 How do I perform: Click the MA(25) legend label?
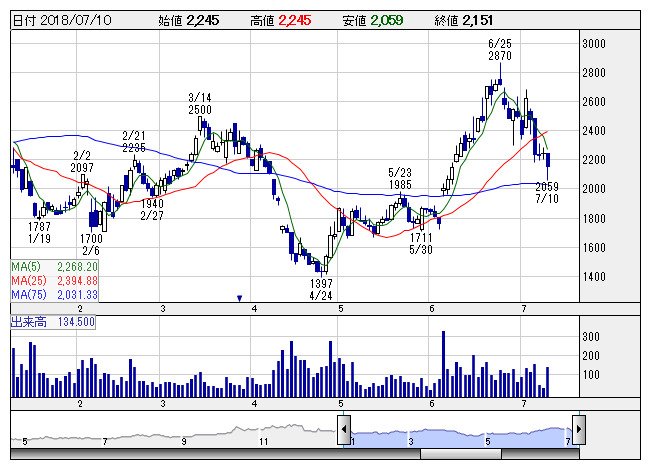(54, 281)
